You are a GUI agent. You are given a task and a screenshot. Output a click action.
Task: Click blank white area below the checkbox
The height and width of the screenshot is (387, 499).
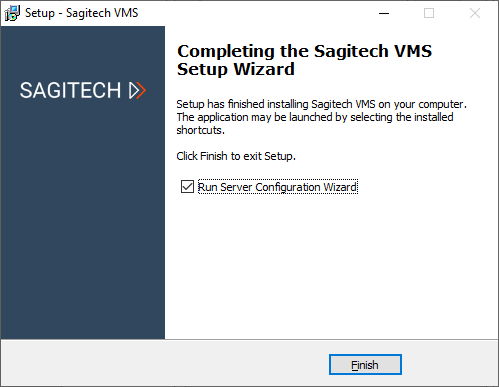tap(330, 267)
